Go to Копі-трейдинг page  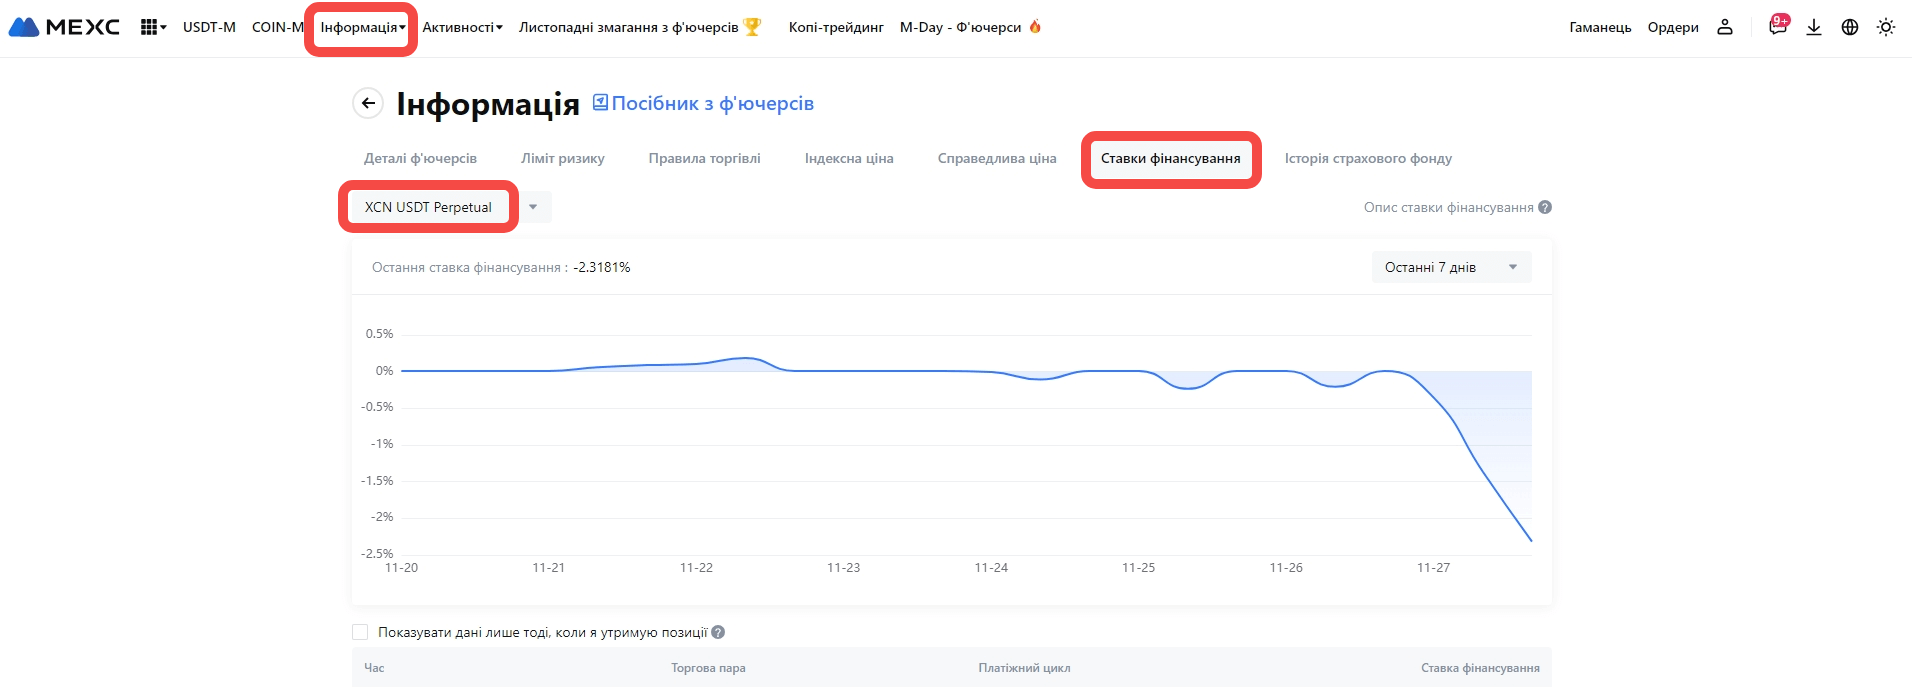(x=836, y=27)
